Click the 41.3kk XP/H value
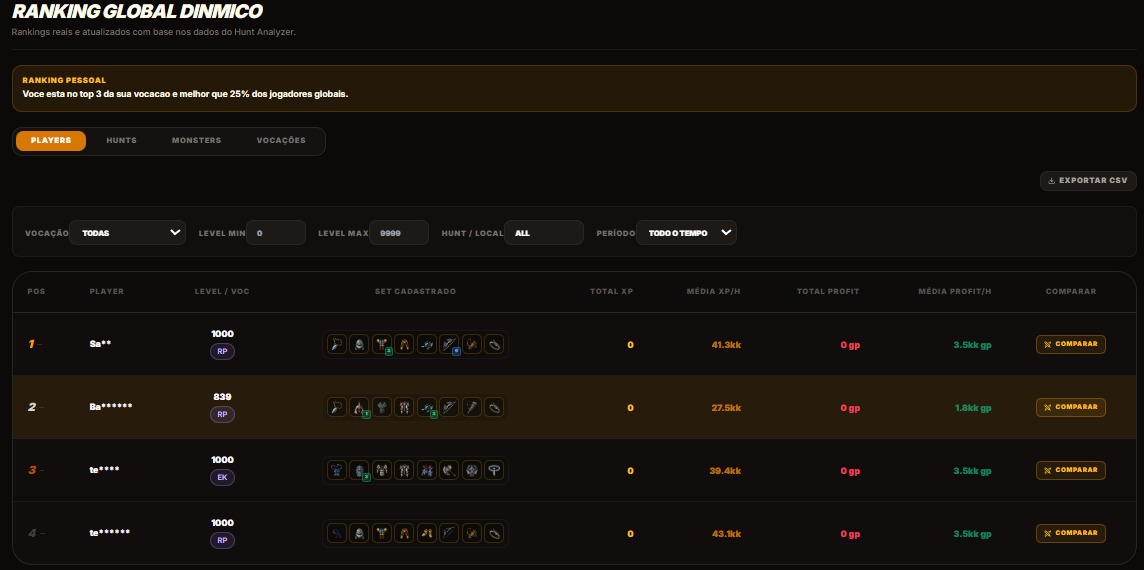This screenshot has width=1144, height=570. 726,345
